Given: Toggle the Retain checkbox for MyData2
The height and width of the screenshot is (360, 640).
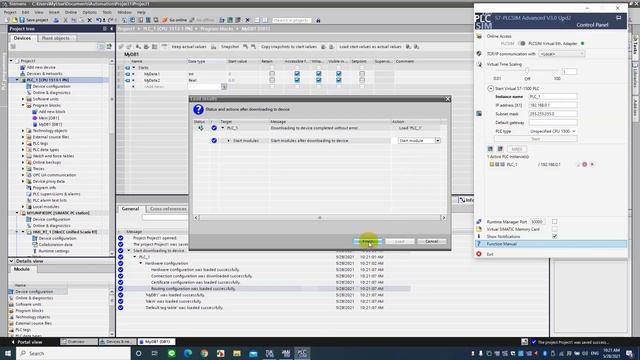Looking at the screenshot, I should tap(272, 80).
